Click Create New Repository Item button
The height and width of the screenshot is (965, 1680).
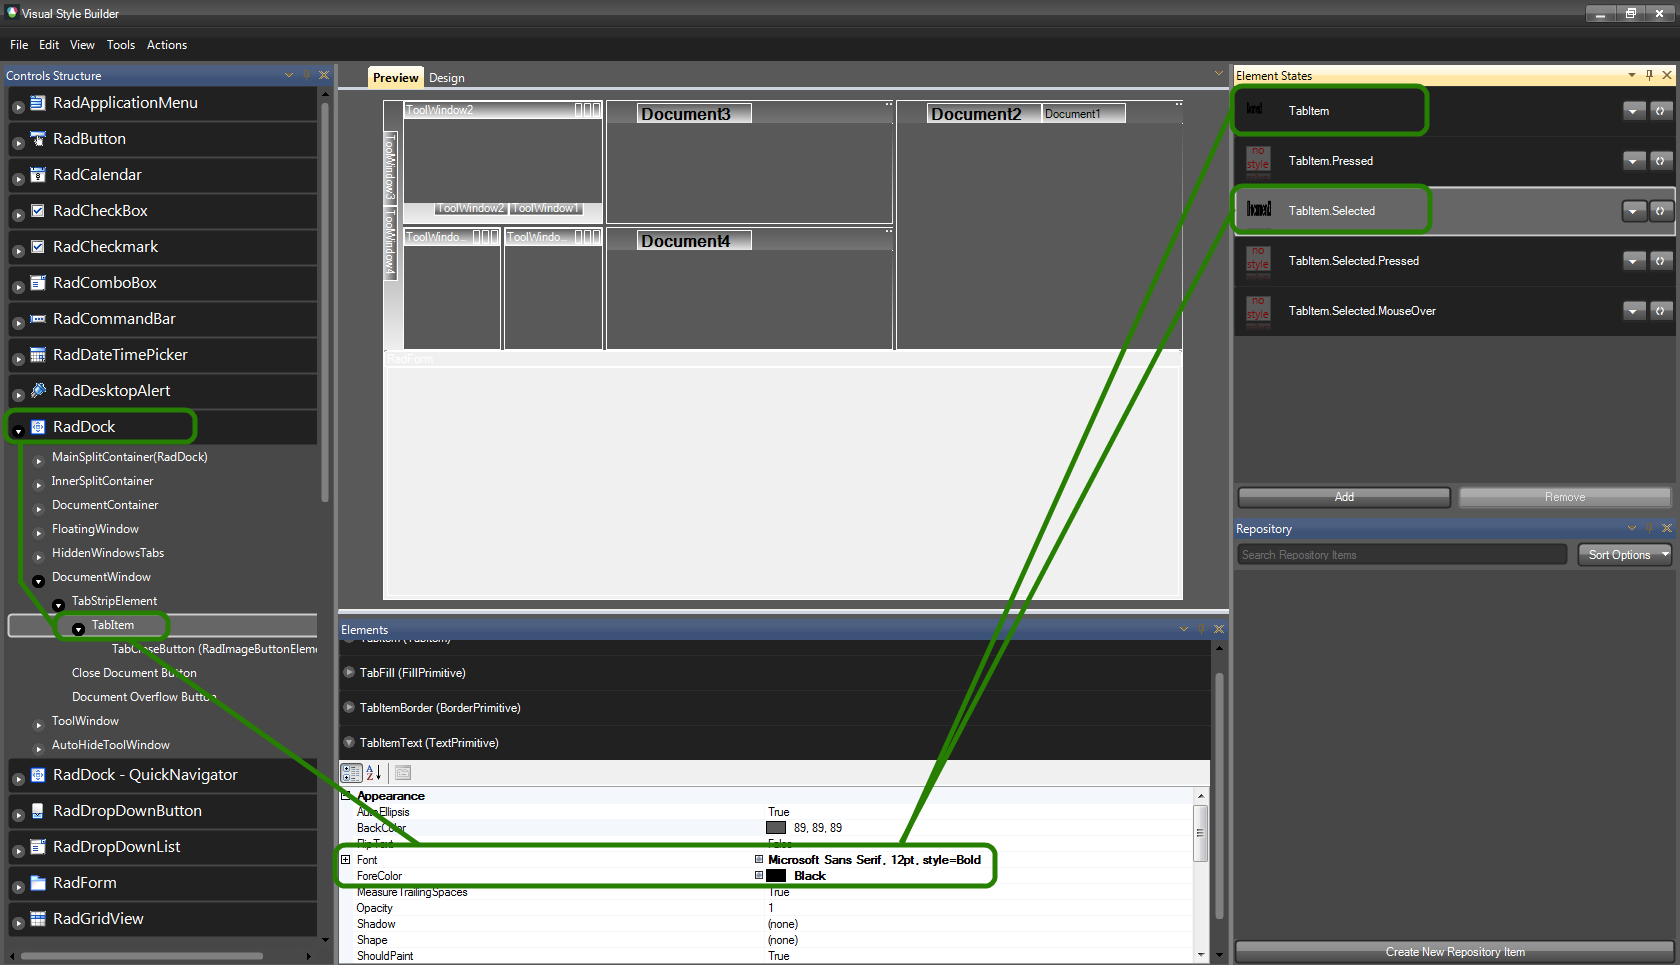click(x=1455, y=952)
